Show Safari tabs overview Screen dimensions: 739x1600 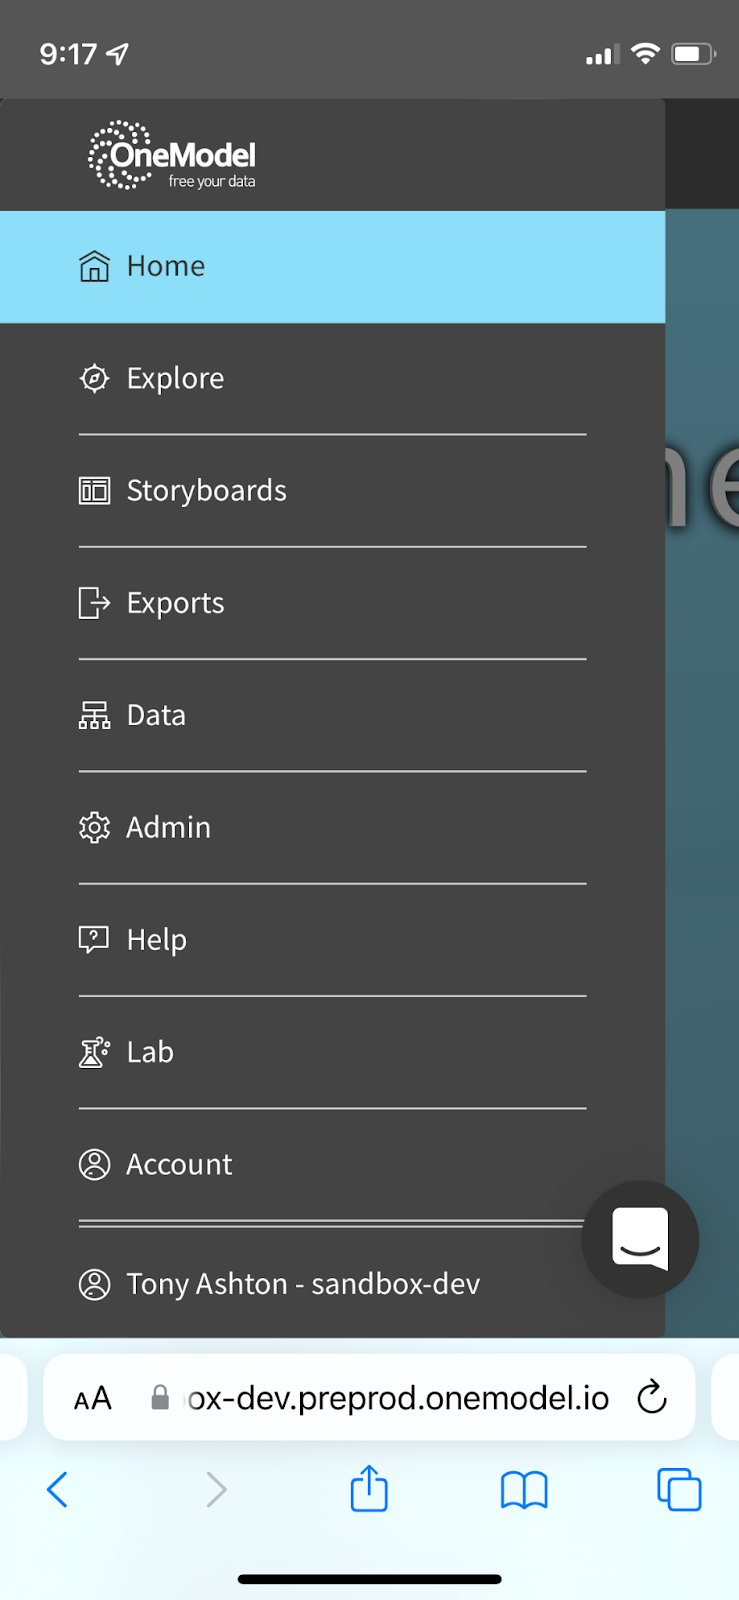coord(679,1490)
